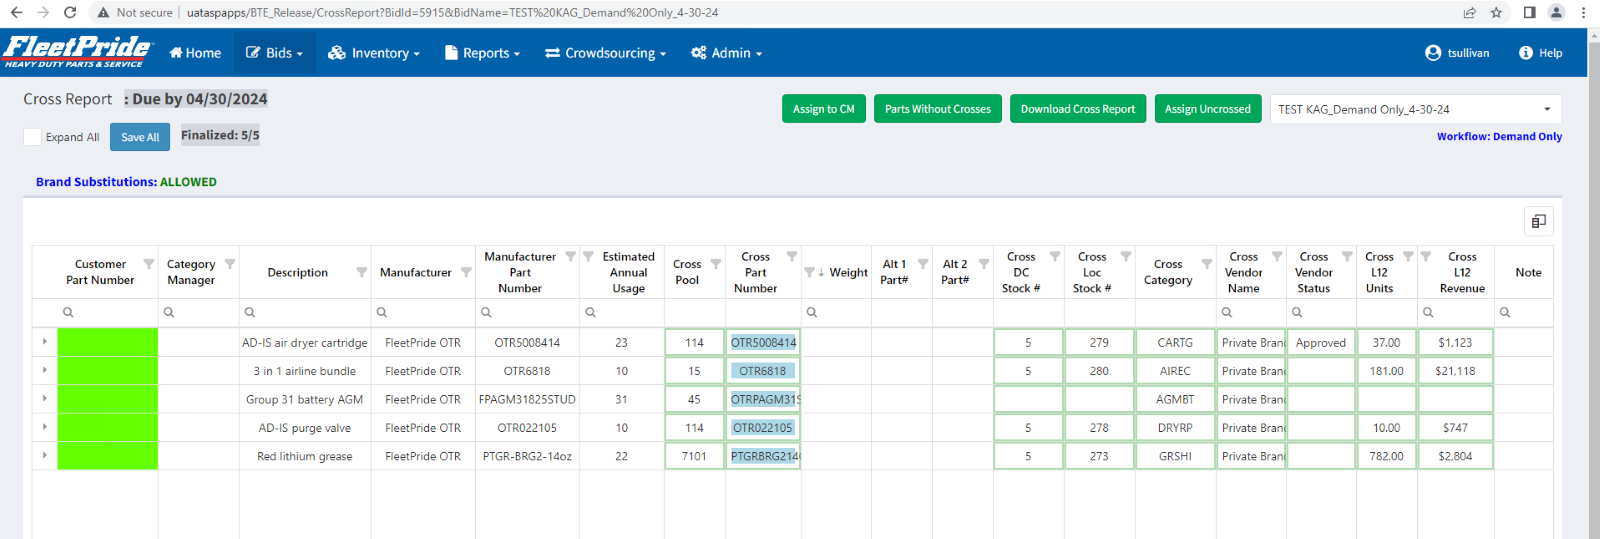Click the green Customer Part Number cell for OTR6818
This screenshot has width=1600, height=539.
pyautogui.click(x=108, y=370)
